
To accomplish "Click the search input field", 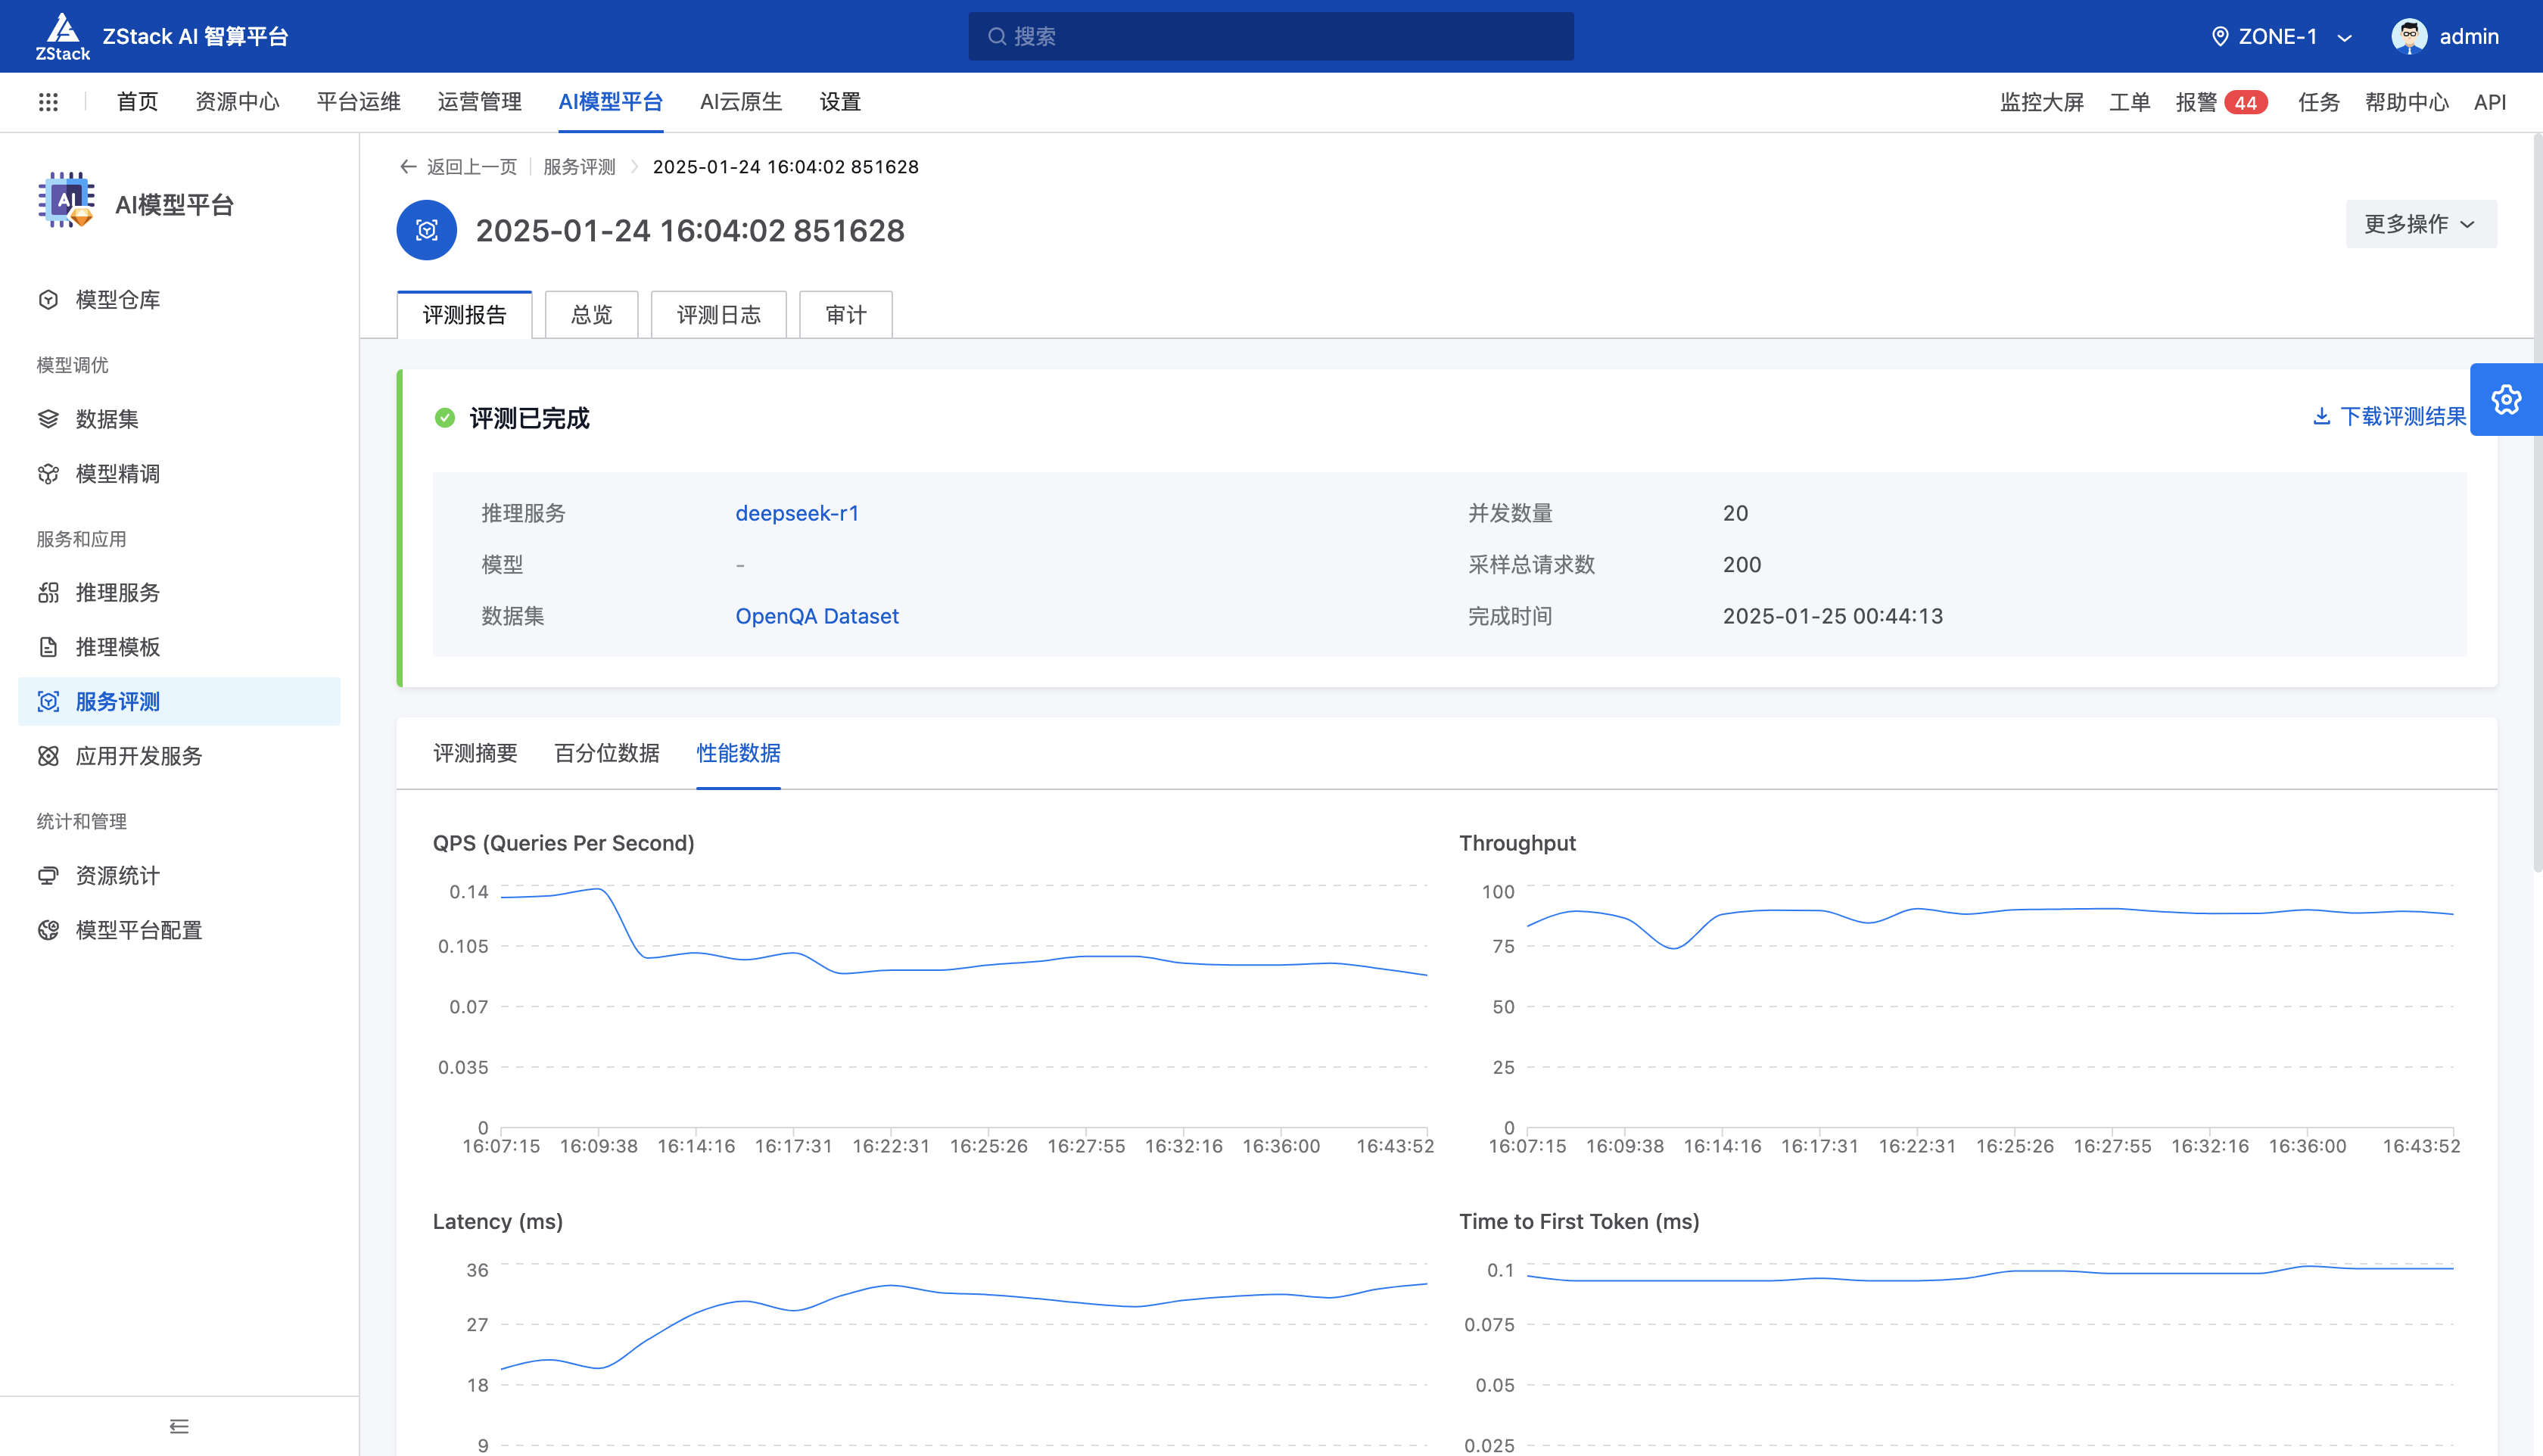I will click(1270, 36).
